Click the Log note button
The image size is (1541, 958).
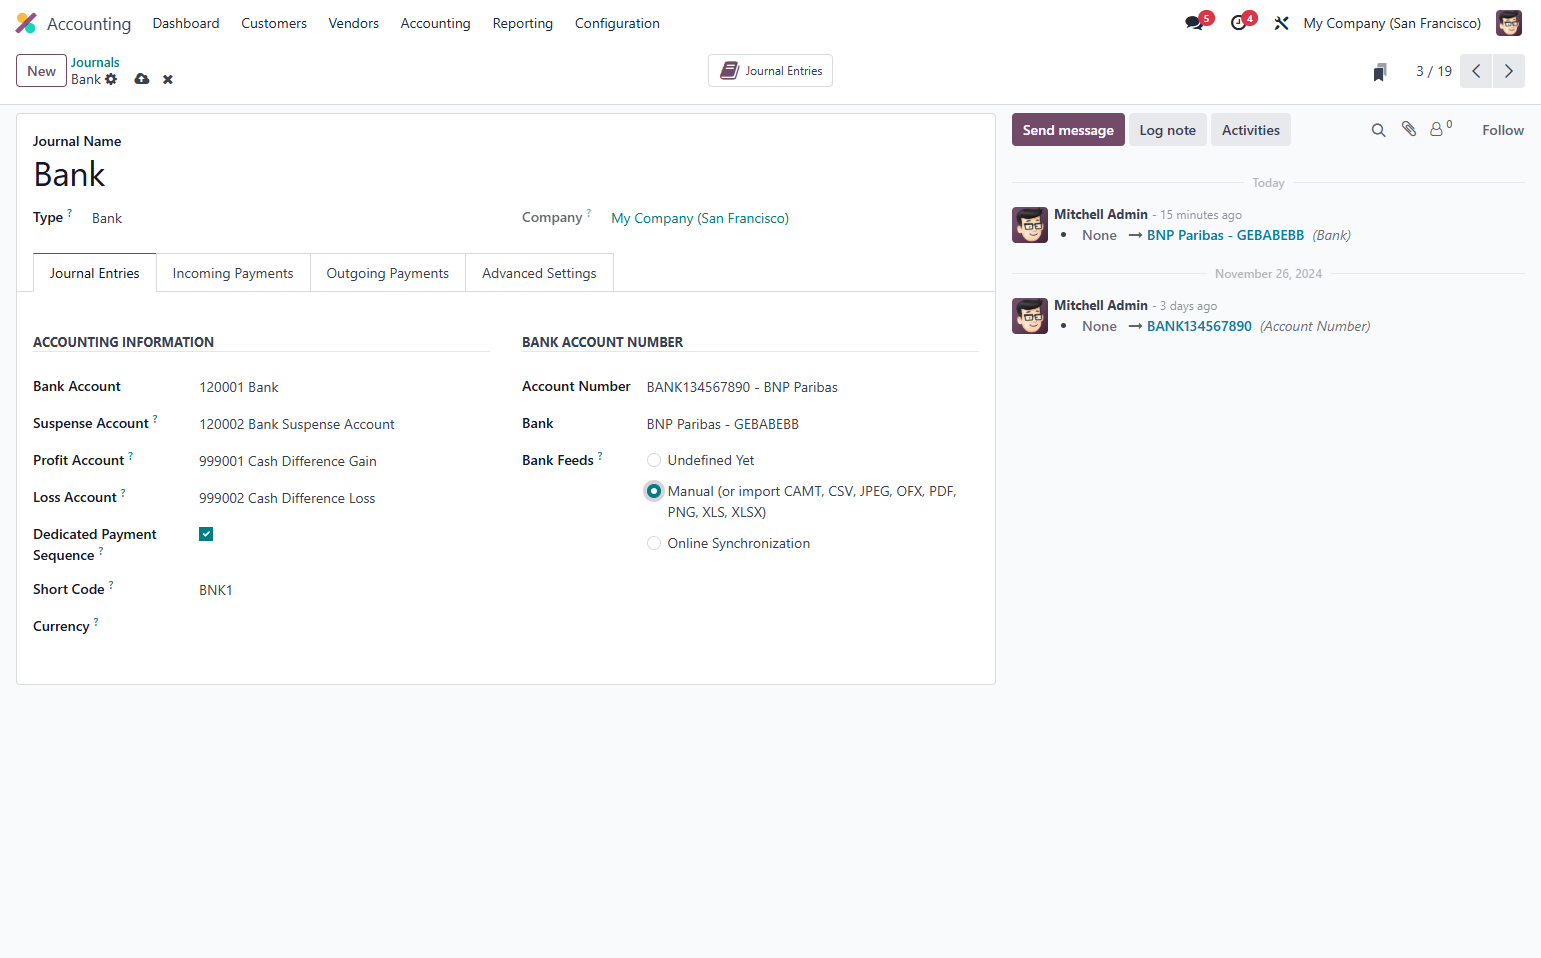(1167, 130)
